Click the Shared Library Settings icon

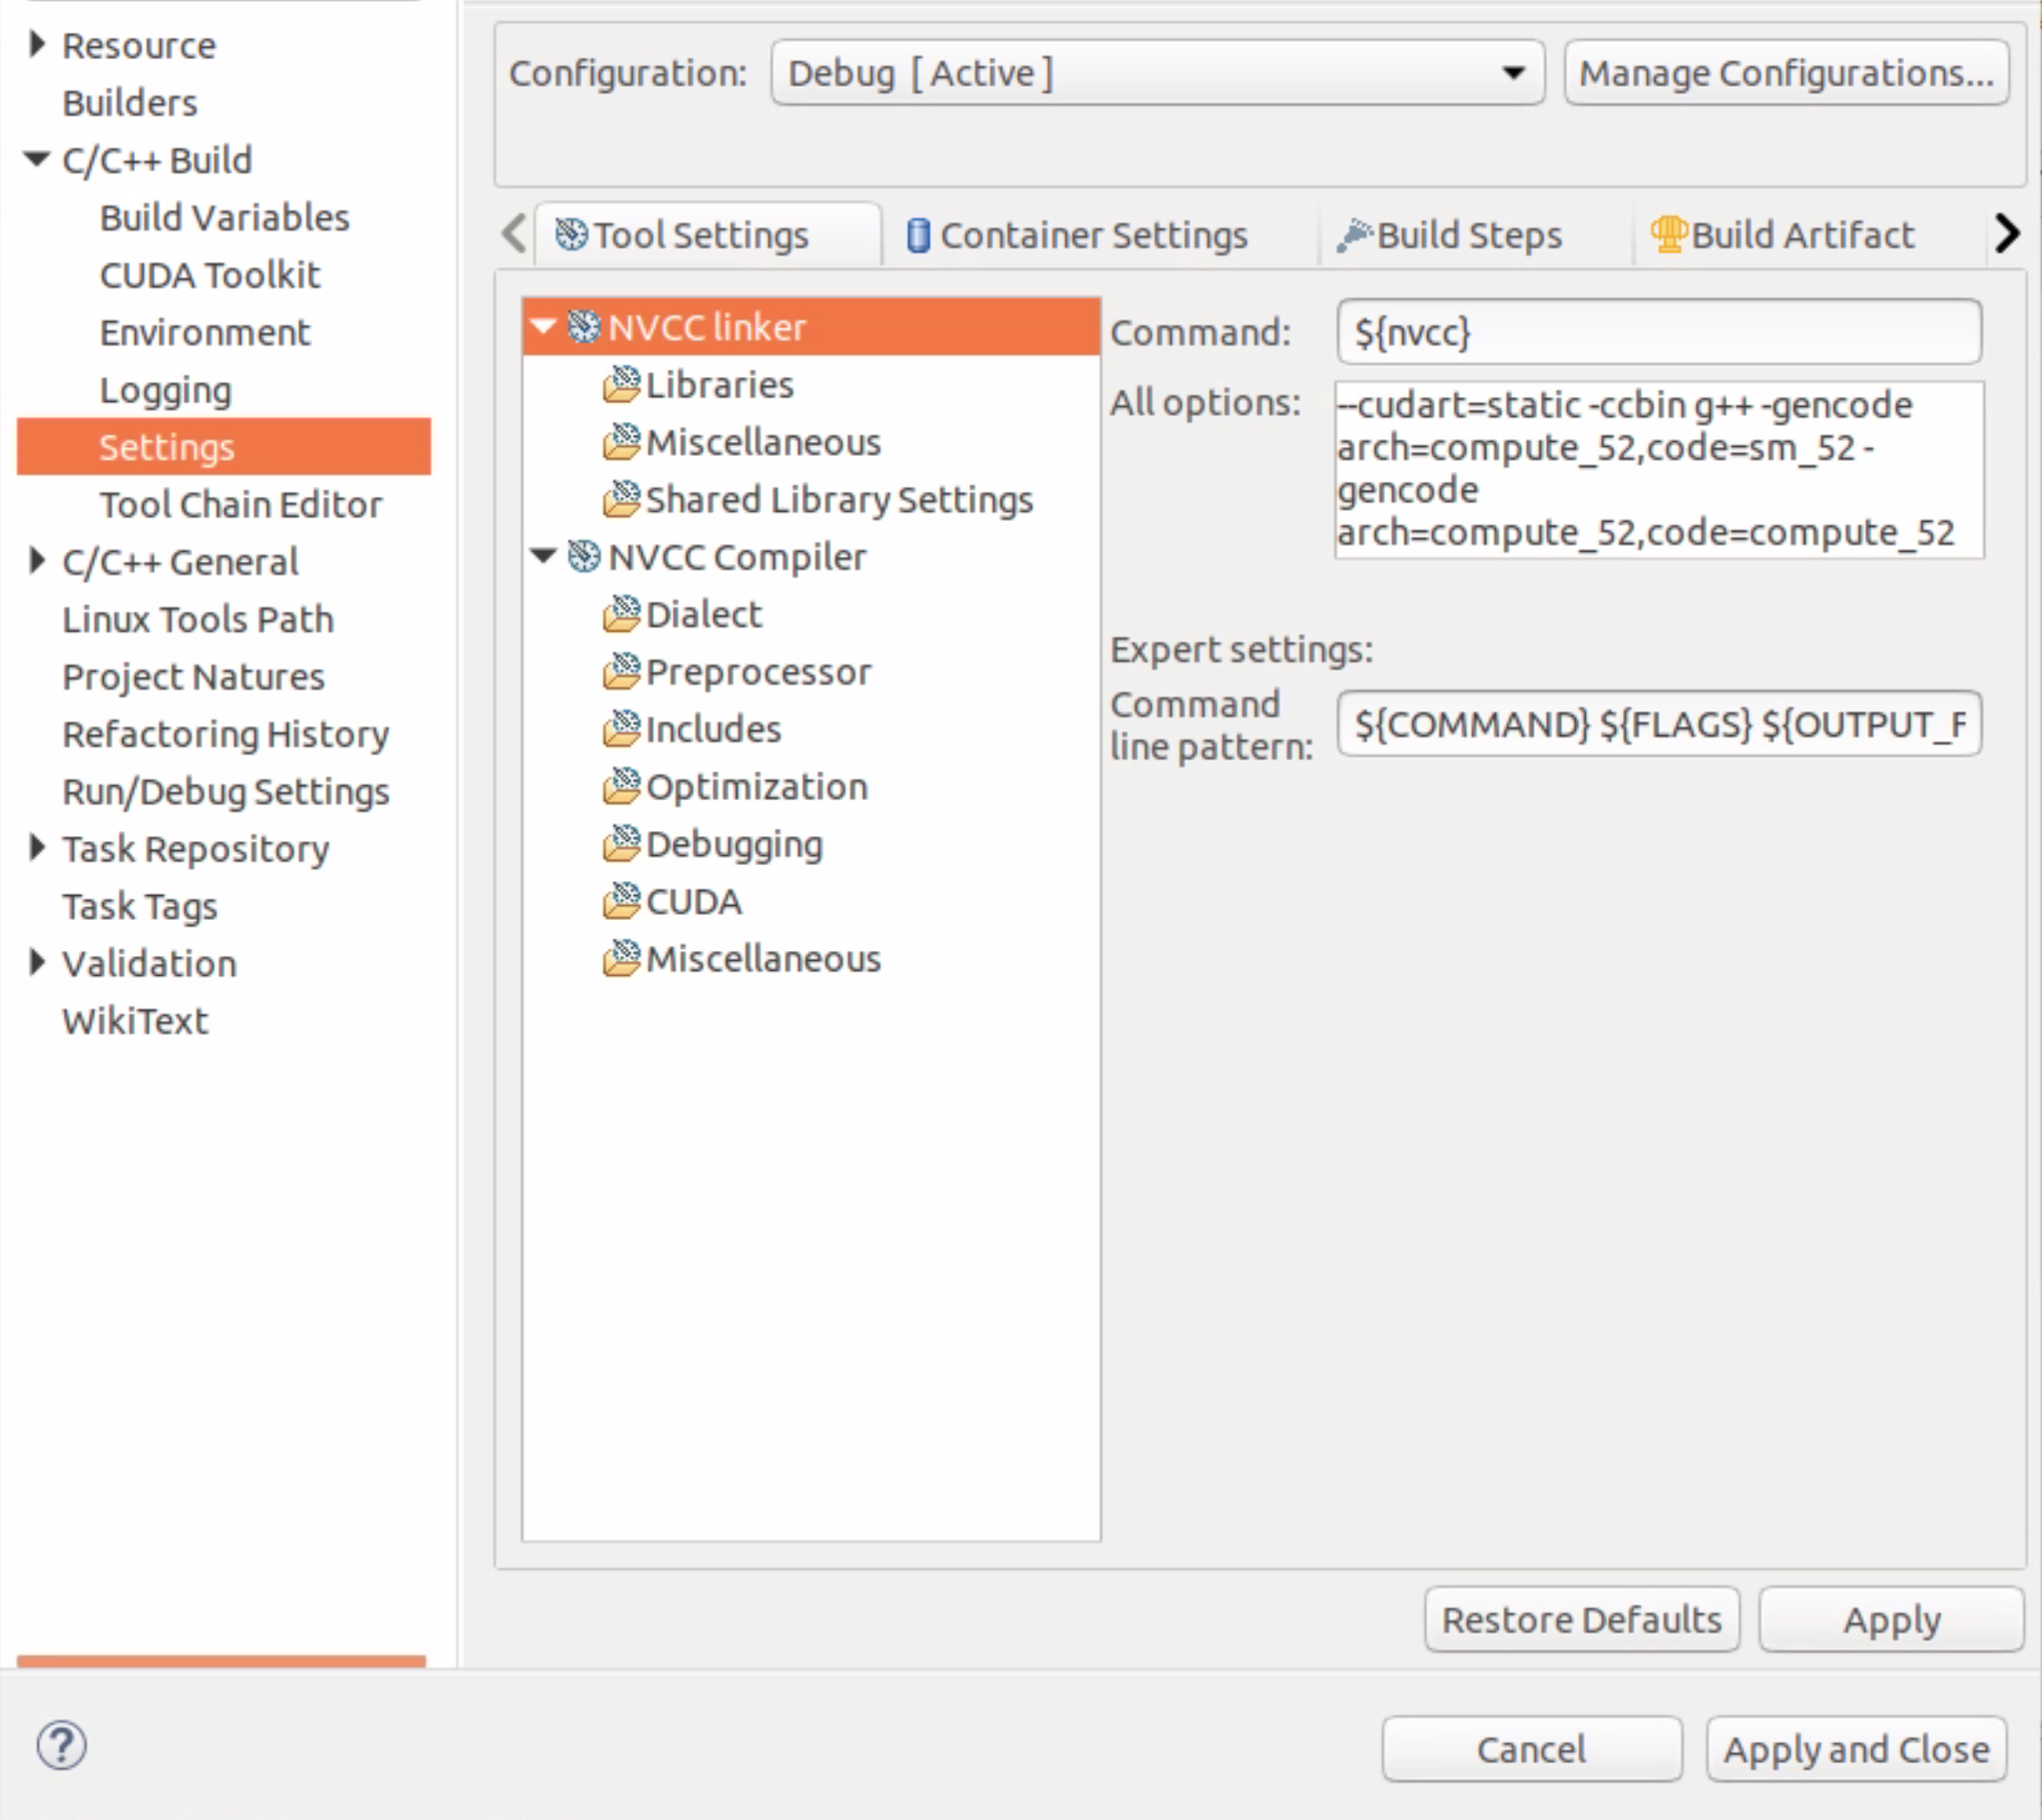[x=621, y=499]
